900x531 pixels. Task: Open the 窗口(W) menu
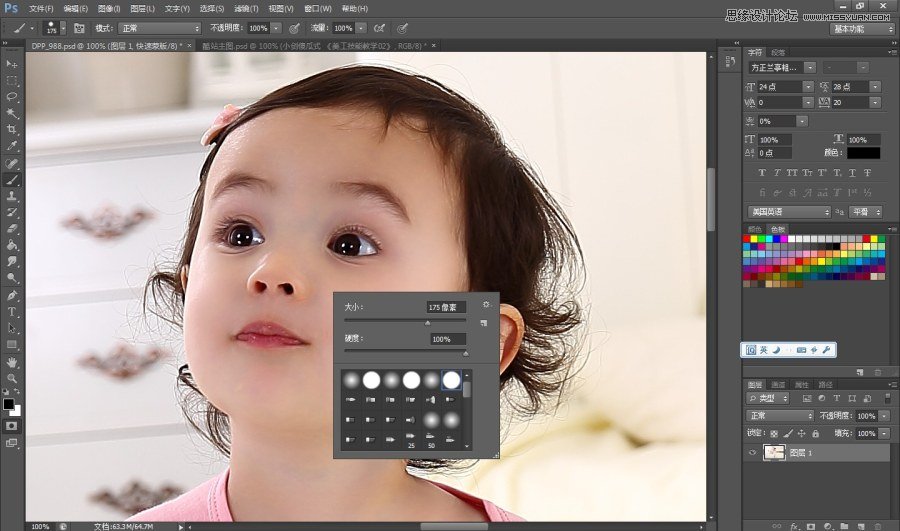317,9
